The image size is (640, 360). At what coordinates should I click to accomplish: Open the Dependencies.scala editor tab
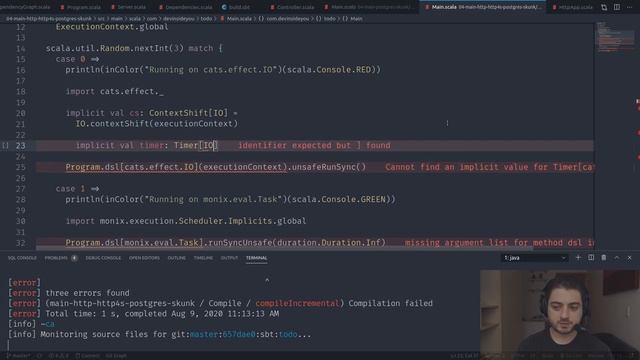[x=186, y=7]
